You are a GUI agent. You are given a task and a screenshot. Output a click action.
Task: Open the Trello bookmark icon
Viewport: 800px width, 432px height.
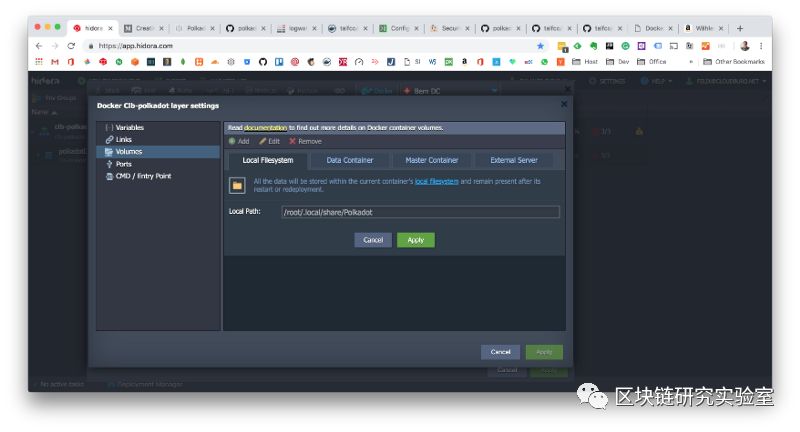tap(279, 62)
